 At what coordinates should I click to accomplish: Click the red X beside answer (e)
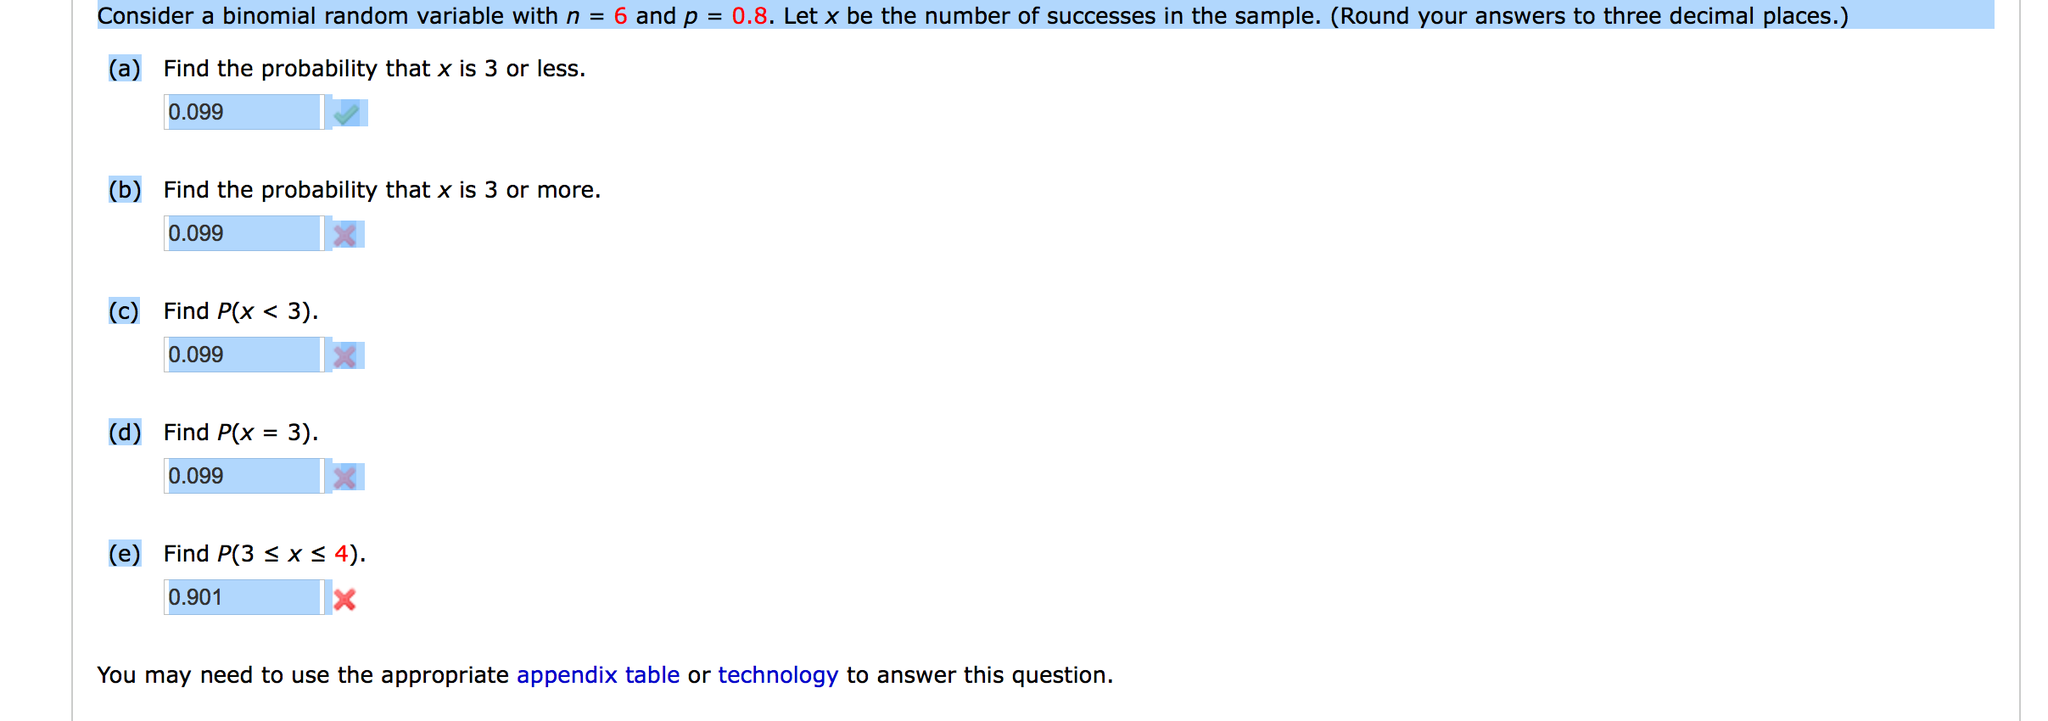[345, 599]
